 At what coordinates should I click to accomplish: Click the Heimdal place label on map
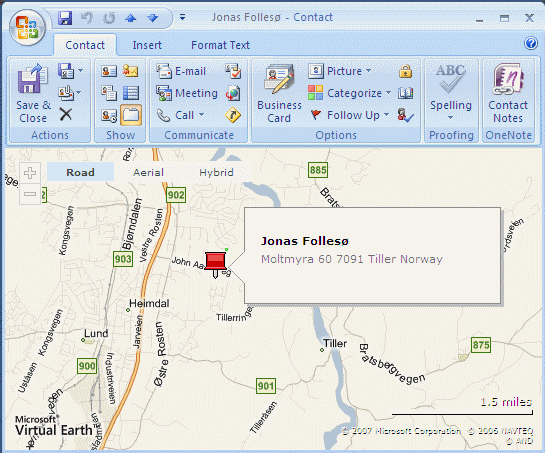coord(149,304)
